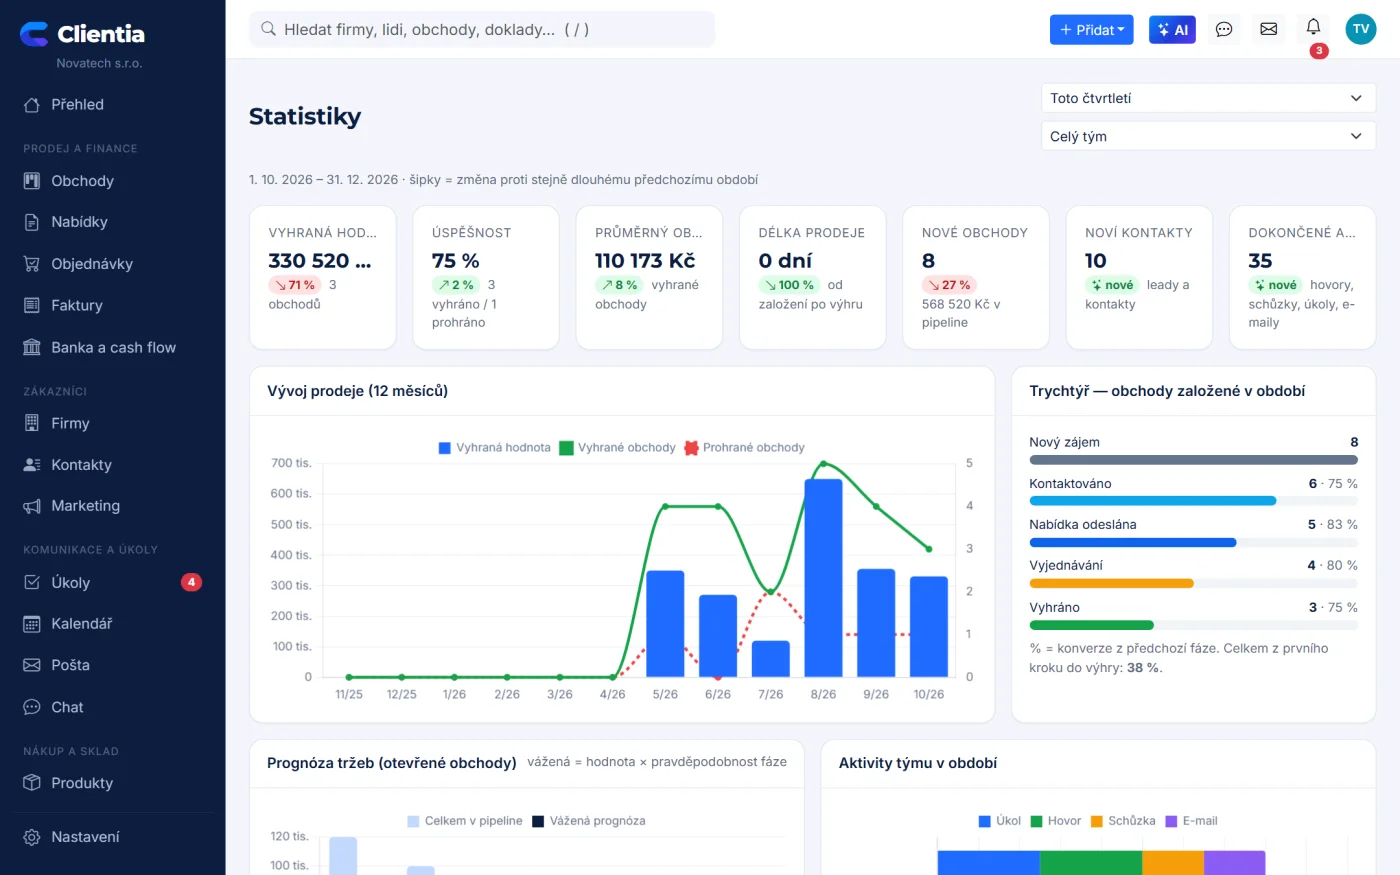Click the Firmy building icon
This screenshot has height=875, width=1400.
pos(32,423)
